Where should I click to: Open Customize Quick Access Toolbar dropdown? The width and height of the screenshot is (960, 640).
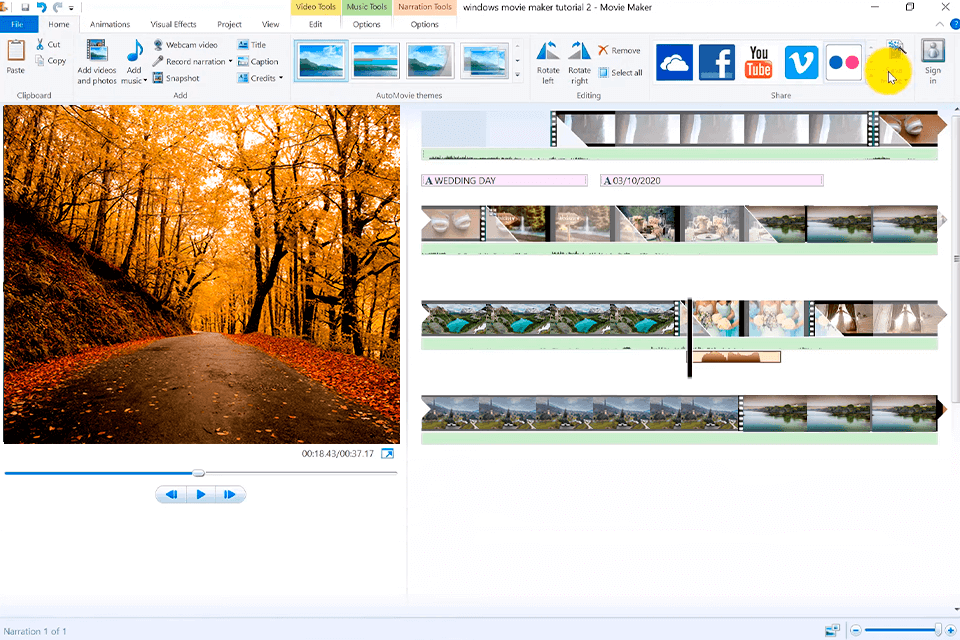point(71,8)
